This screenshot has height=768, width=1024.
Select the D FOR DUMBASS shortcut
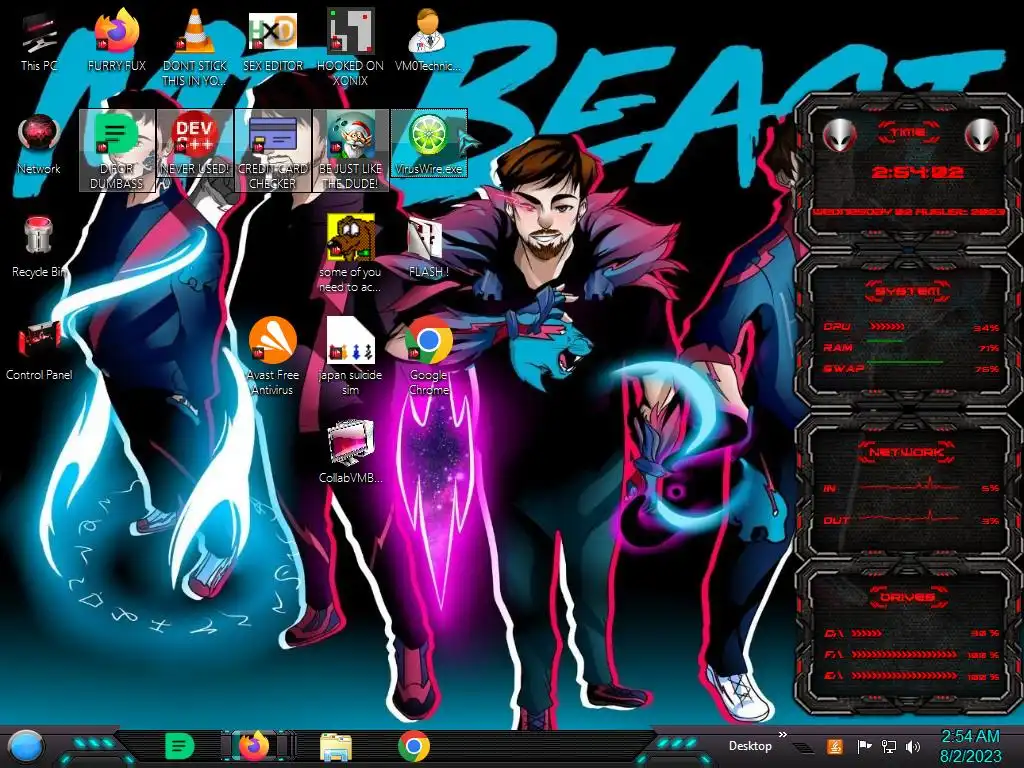coord(116,150)
